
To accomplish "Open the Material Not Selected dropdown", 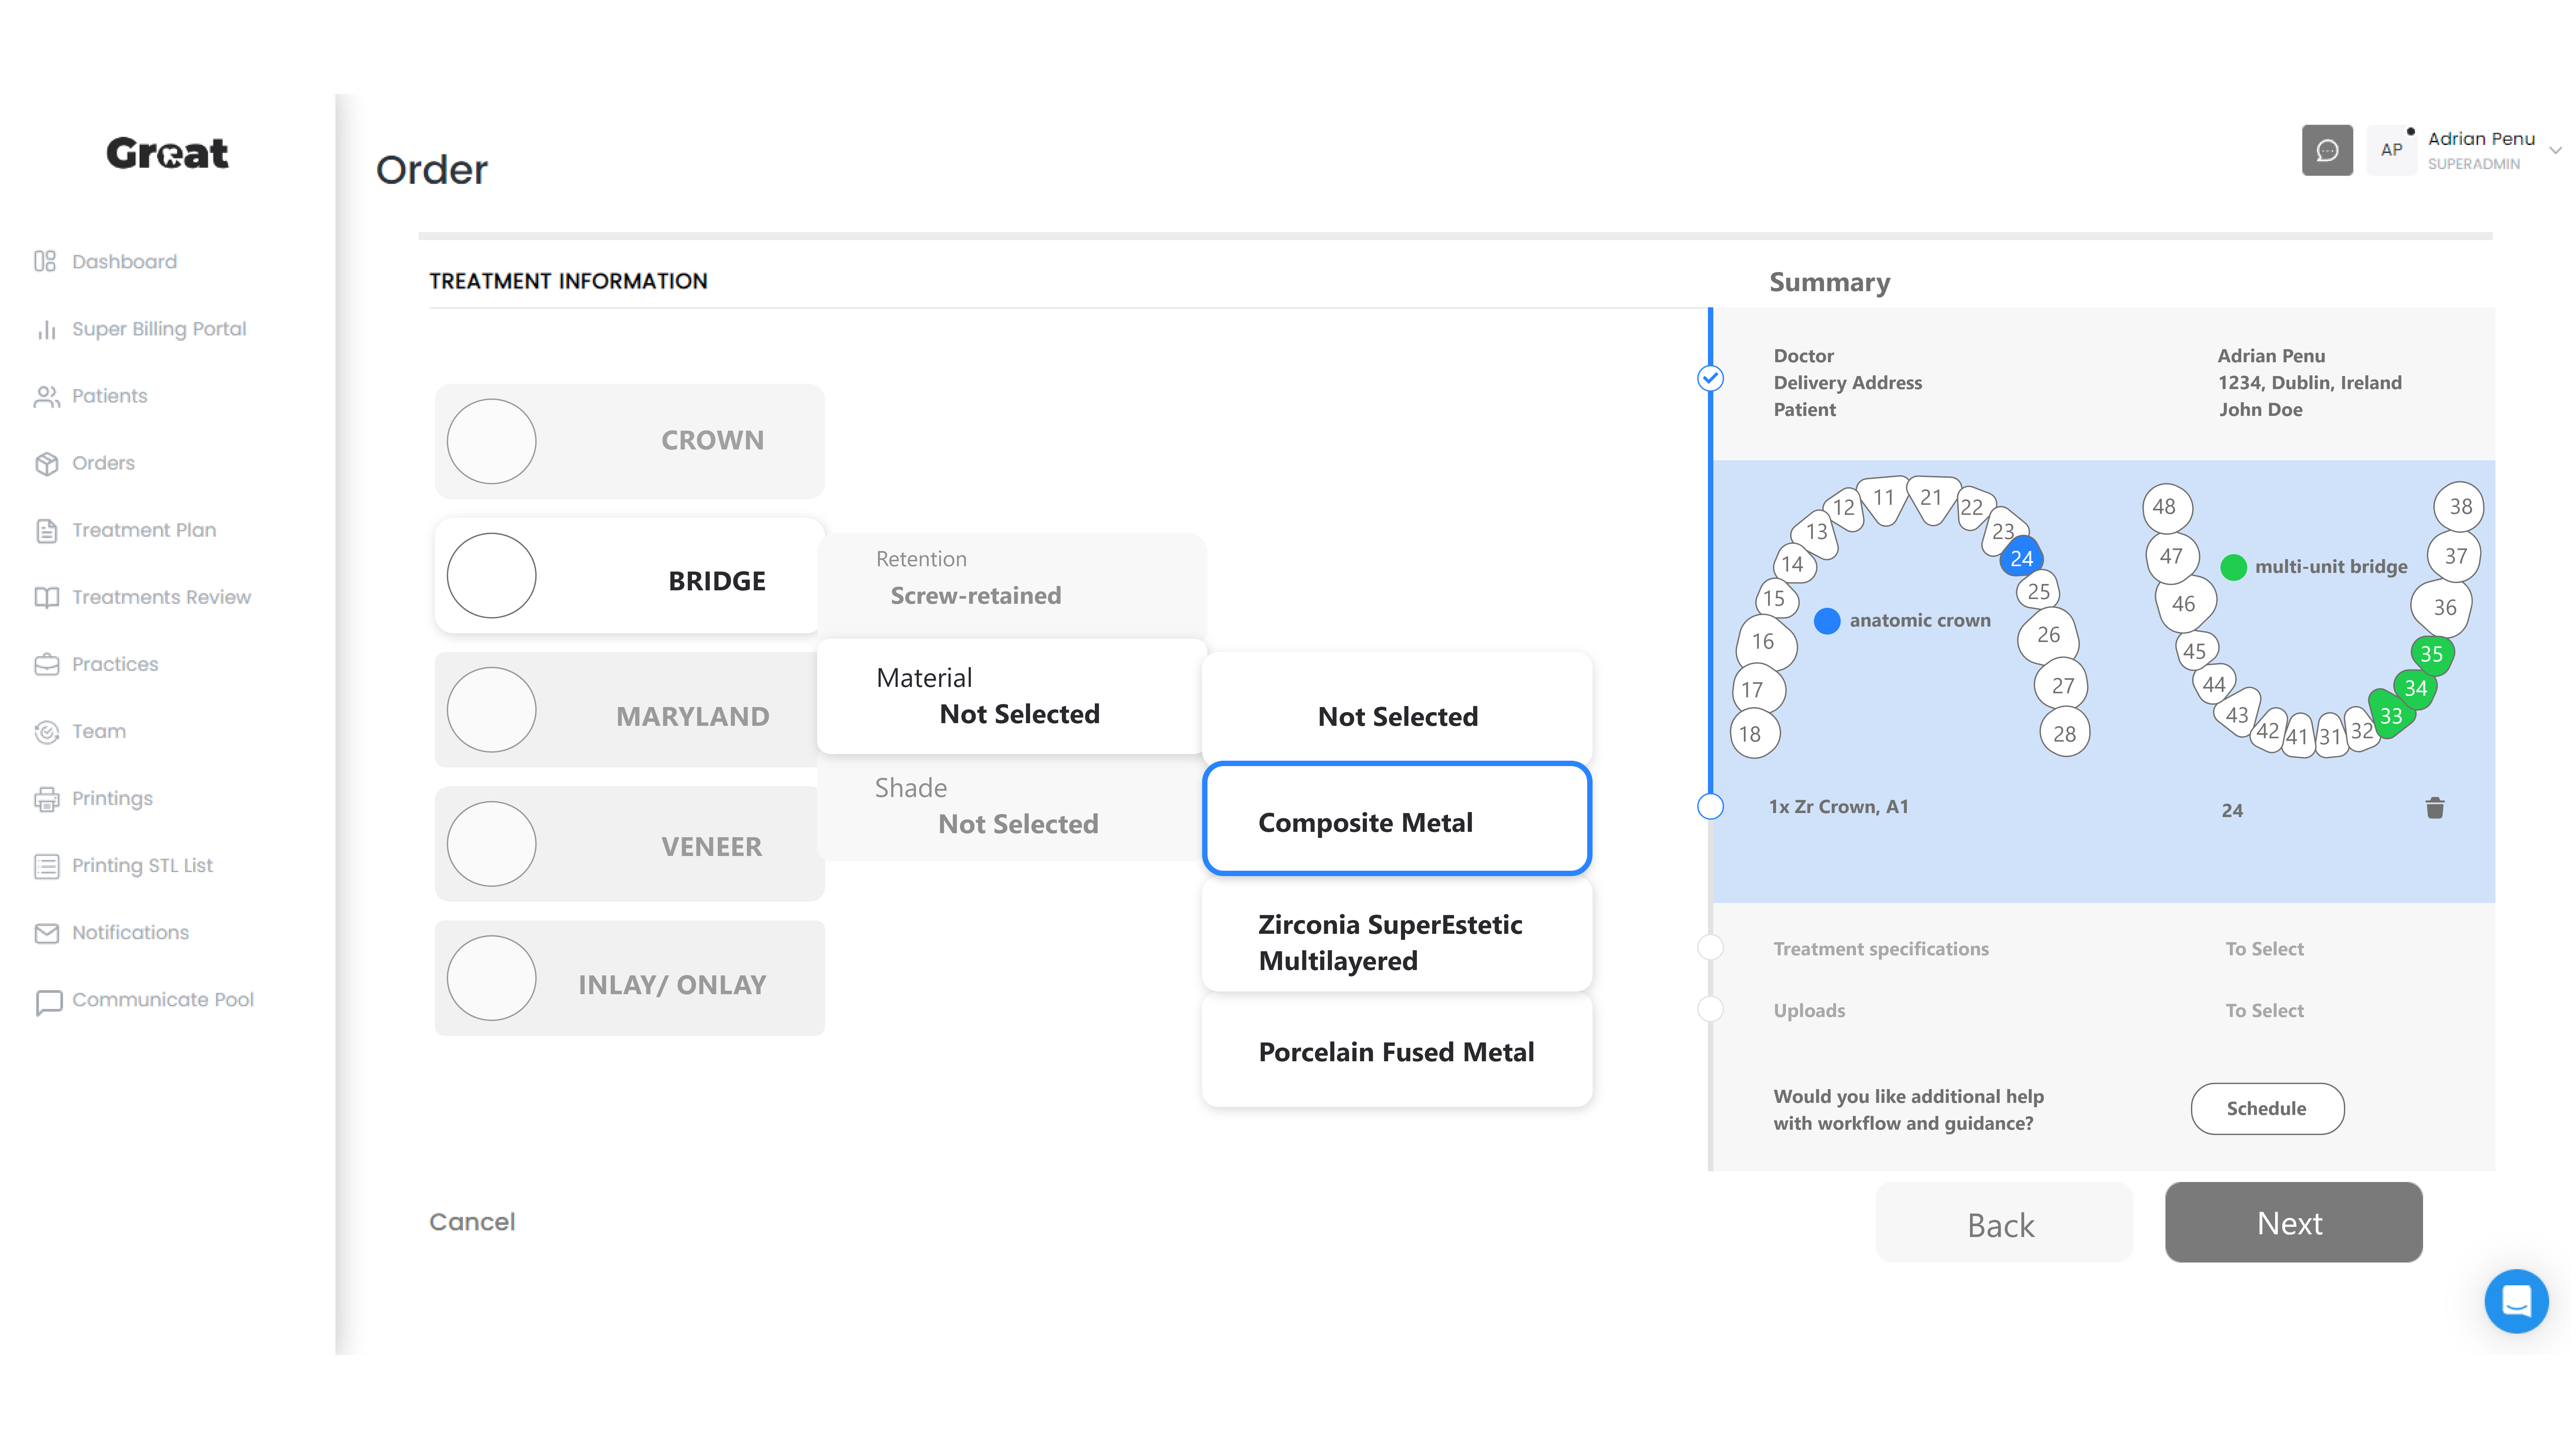I will tap(1012, 696).
